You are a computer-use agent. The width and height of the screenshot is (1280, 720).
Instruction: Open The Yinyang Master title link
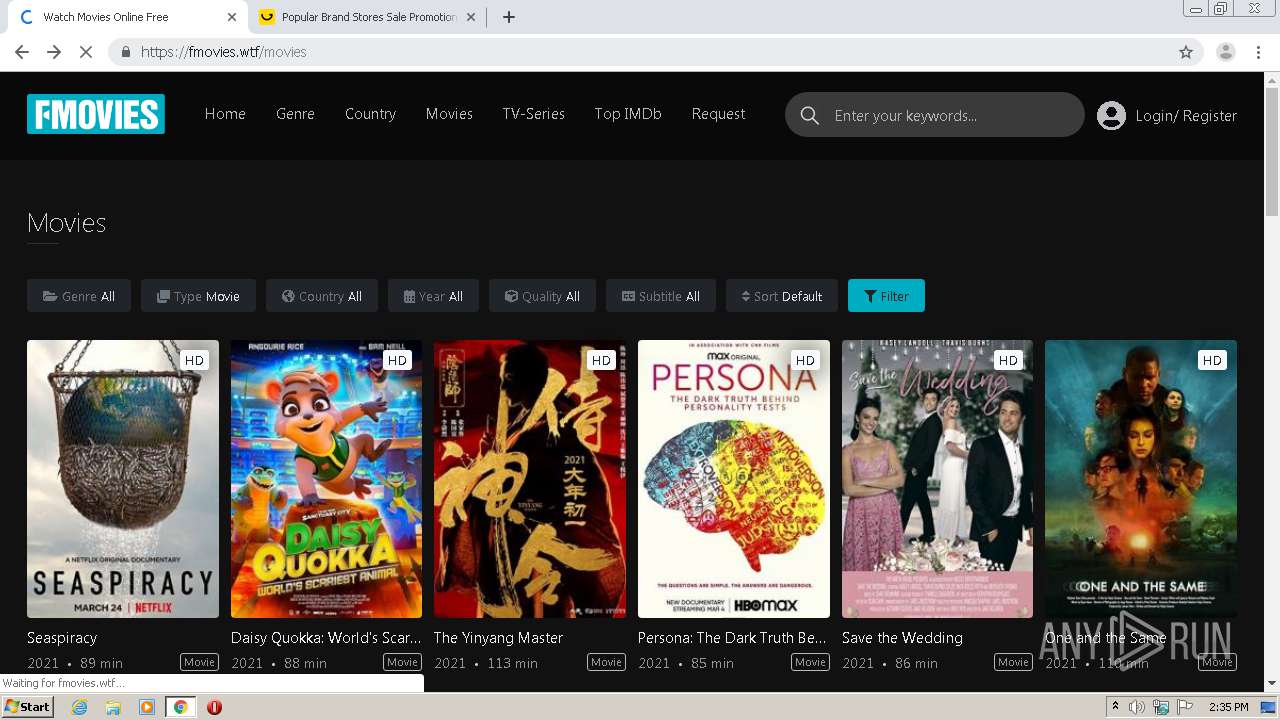[498, 638]
